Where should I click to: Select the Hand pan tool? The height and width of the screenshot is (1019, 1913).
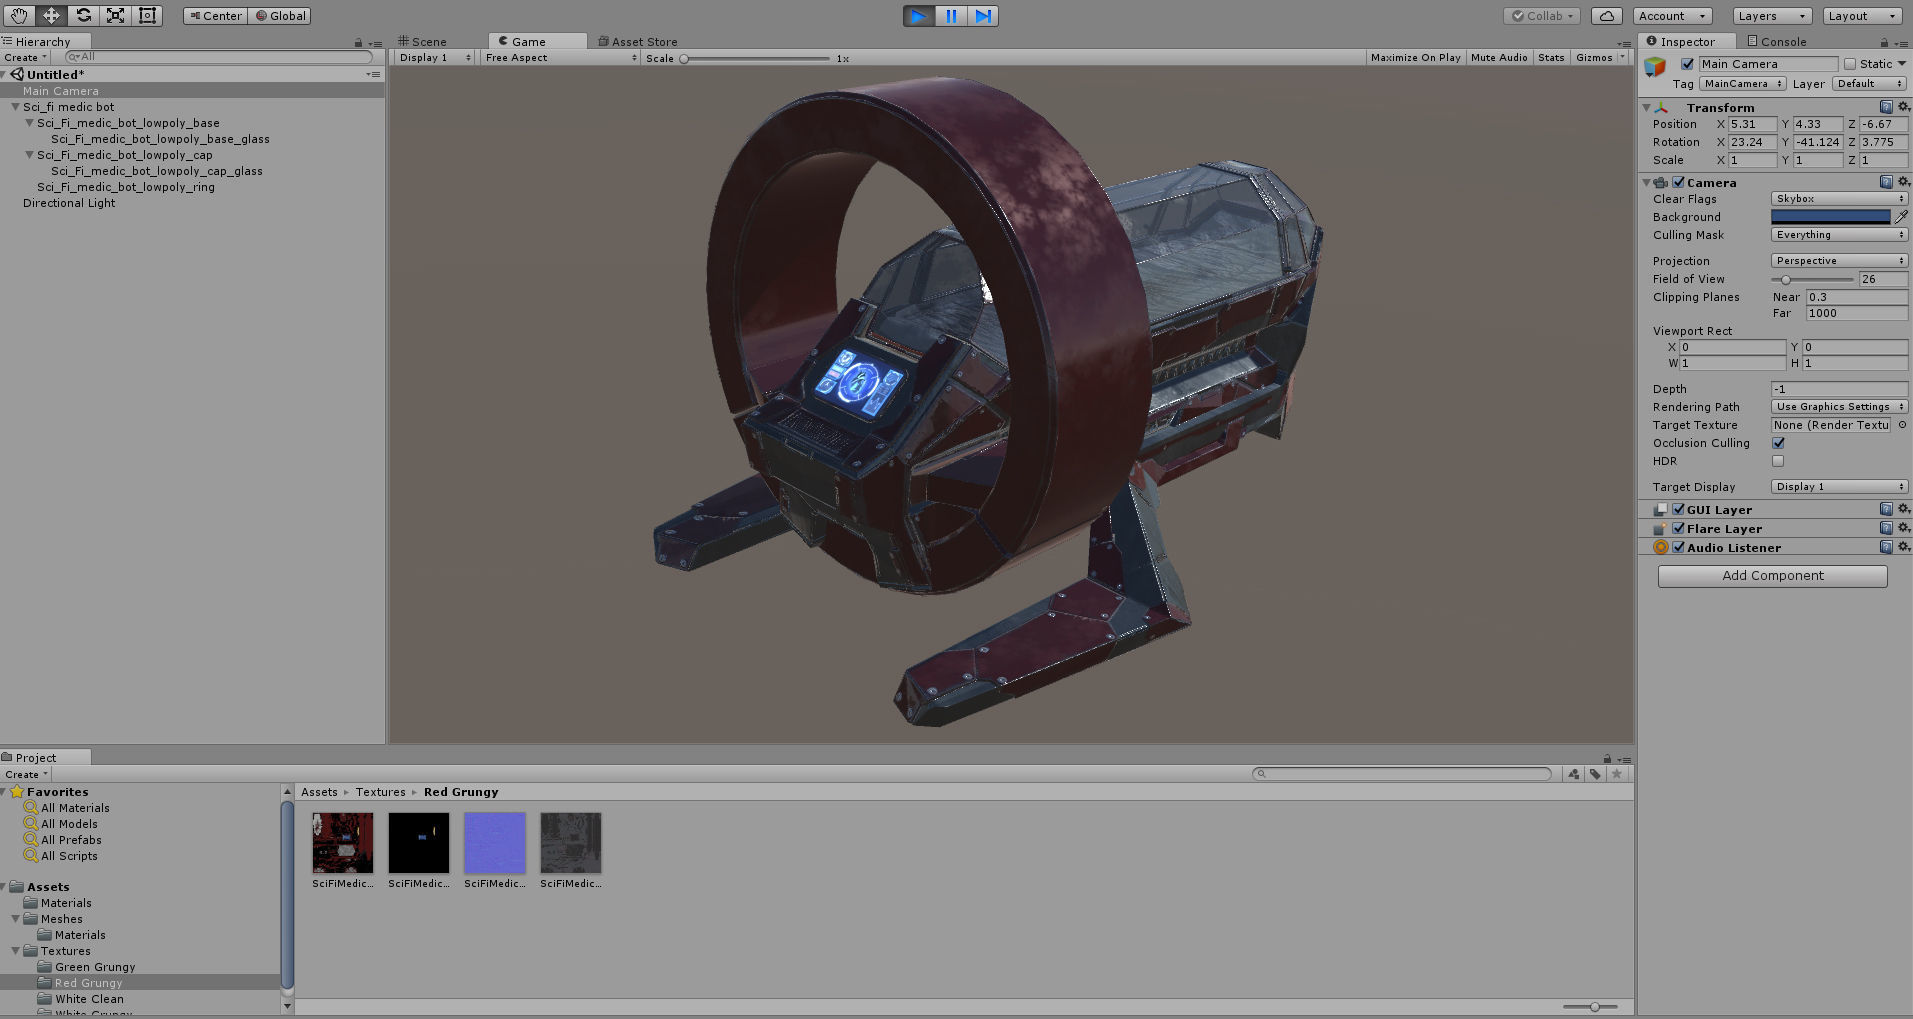pyautogui.click(x=17, y=15)
